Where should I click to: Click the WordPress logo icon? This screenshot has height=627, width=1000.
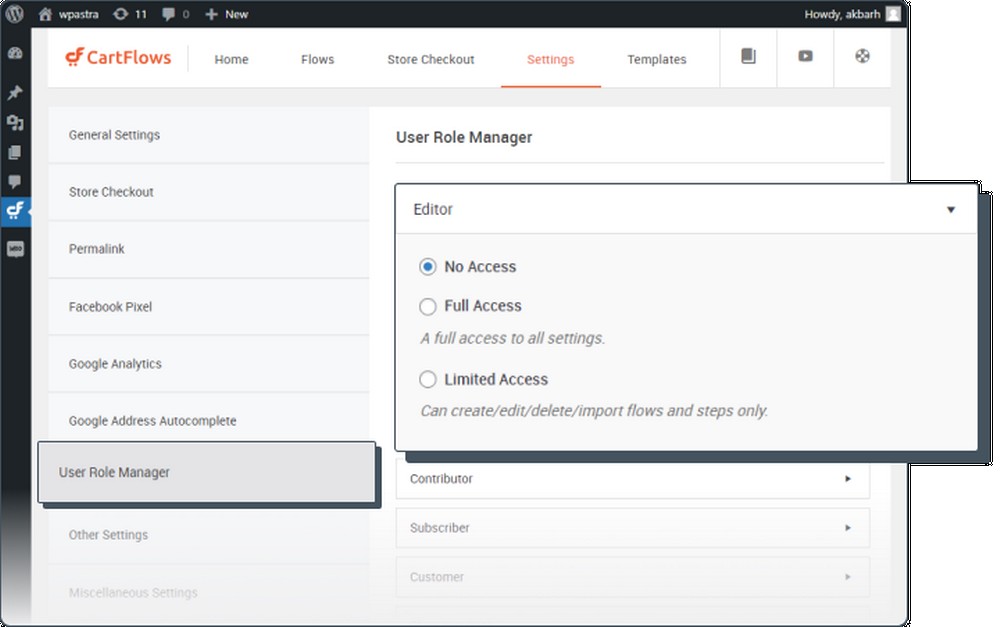[x=15, y=13]
